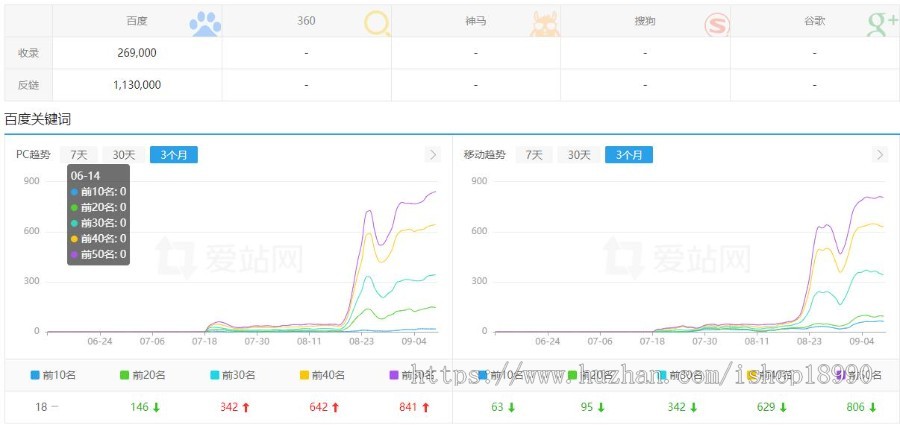
Task: Click the PC 前20名 count 146
Action: coord(139,407)
